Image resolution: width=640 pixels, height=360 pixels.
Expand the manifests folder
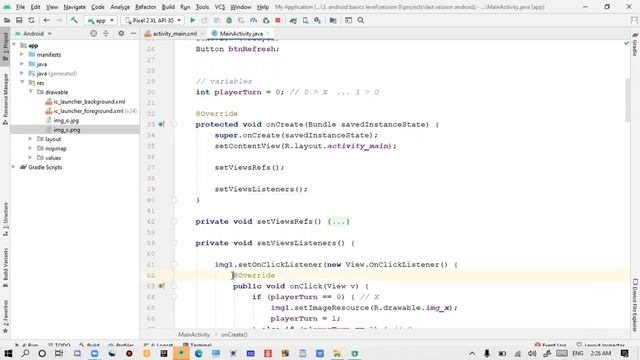[x=22, y=54]
